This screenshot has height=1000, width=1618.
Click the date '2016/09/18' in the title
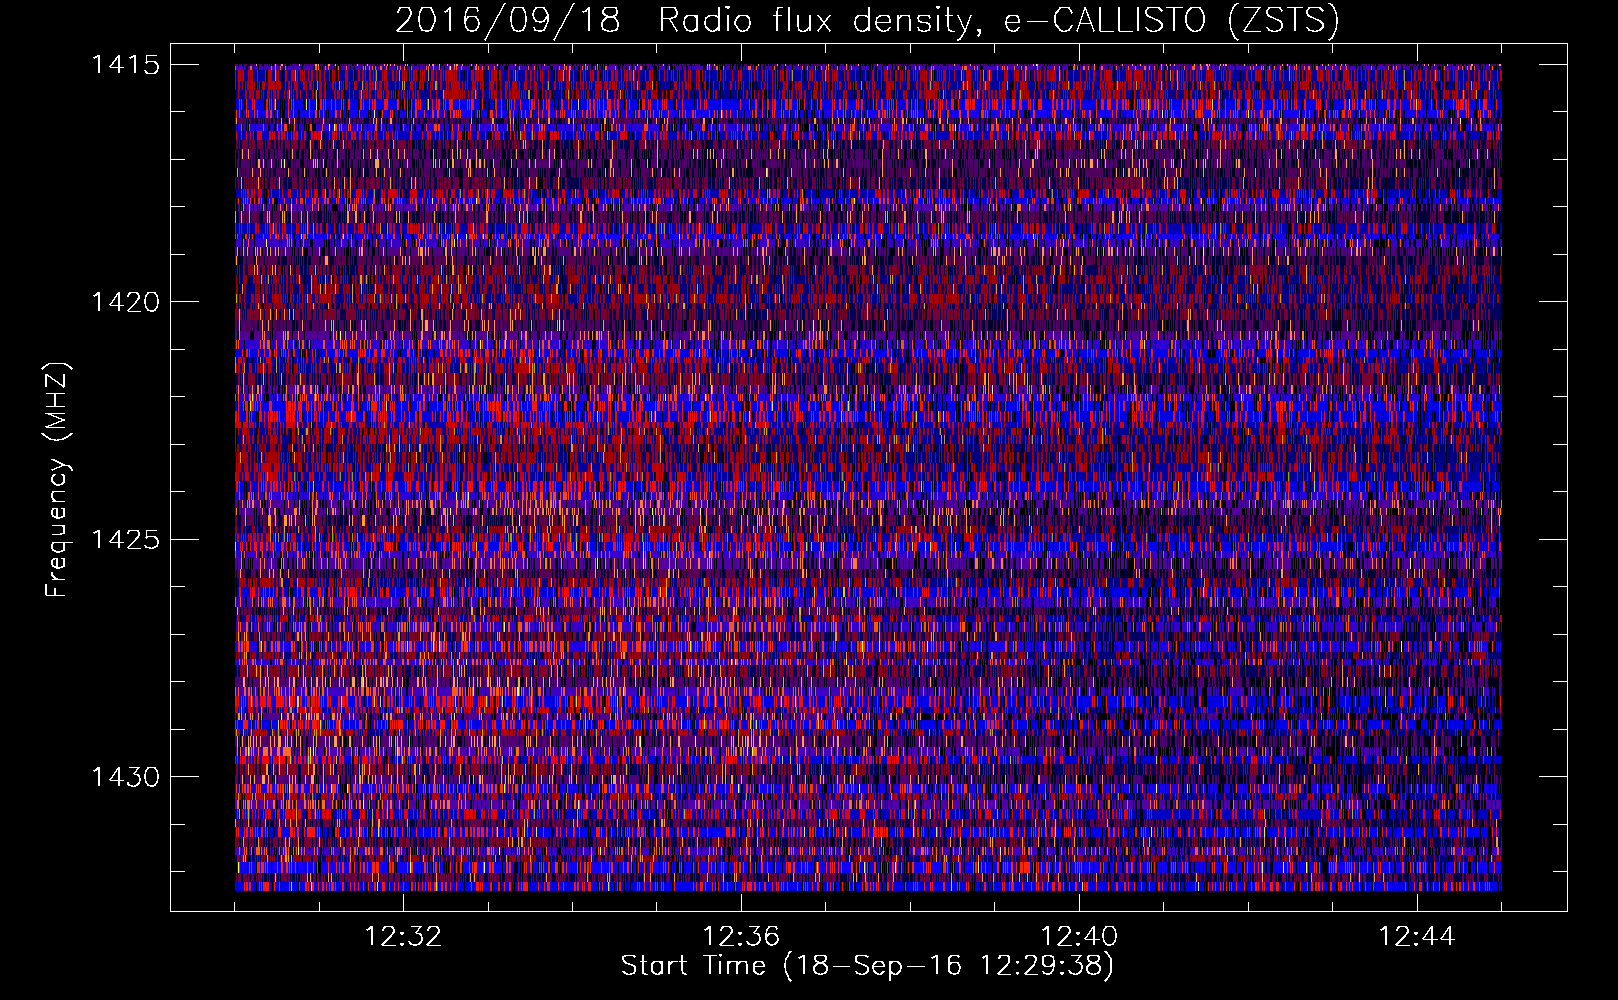click(508, 21)
